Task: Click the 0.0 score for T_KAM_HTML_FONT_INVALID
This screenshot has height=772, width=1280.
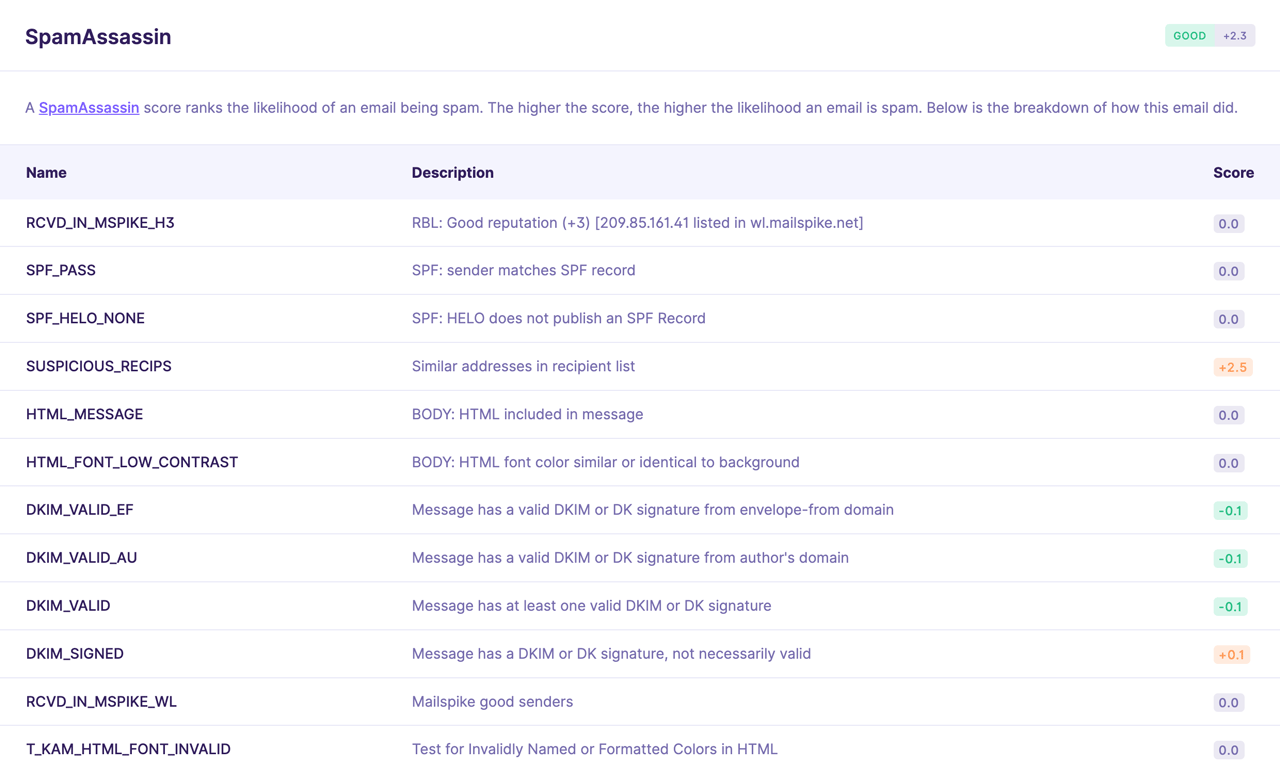Action: click(1229, 750)
